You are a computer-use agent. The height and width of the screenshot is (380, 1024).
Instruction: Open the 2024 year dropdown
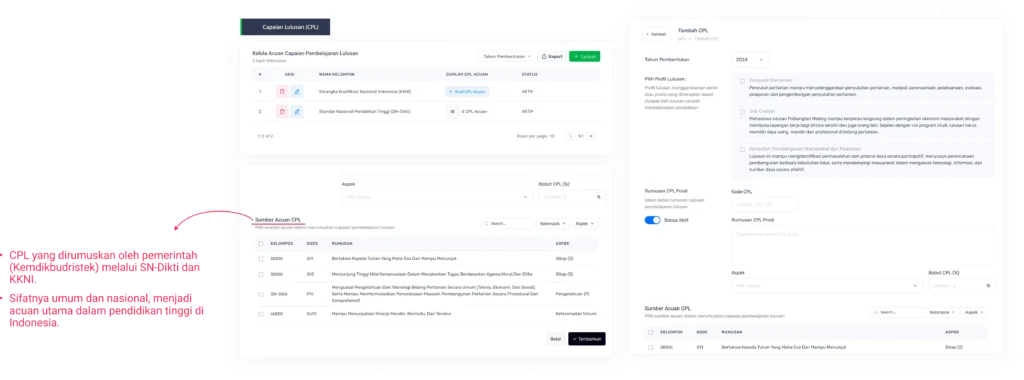coord(750,59)
